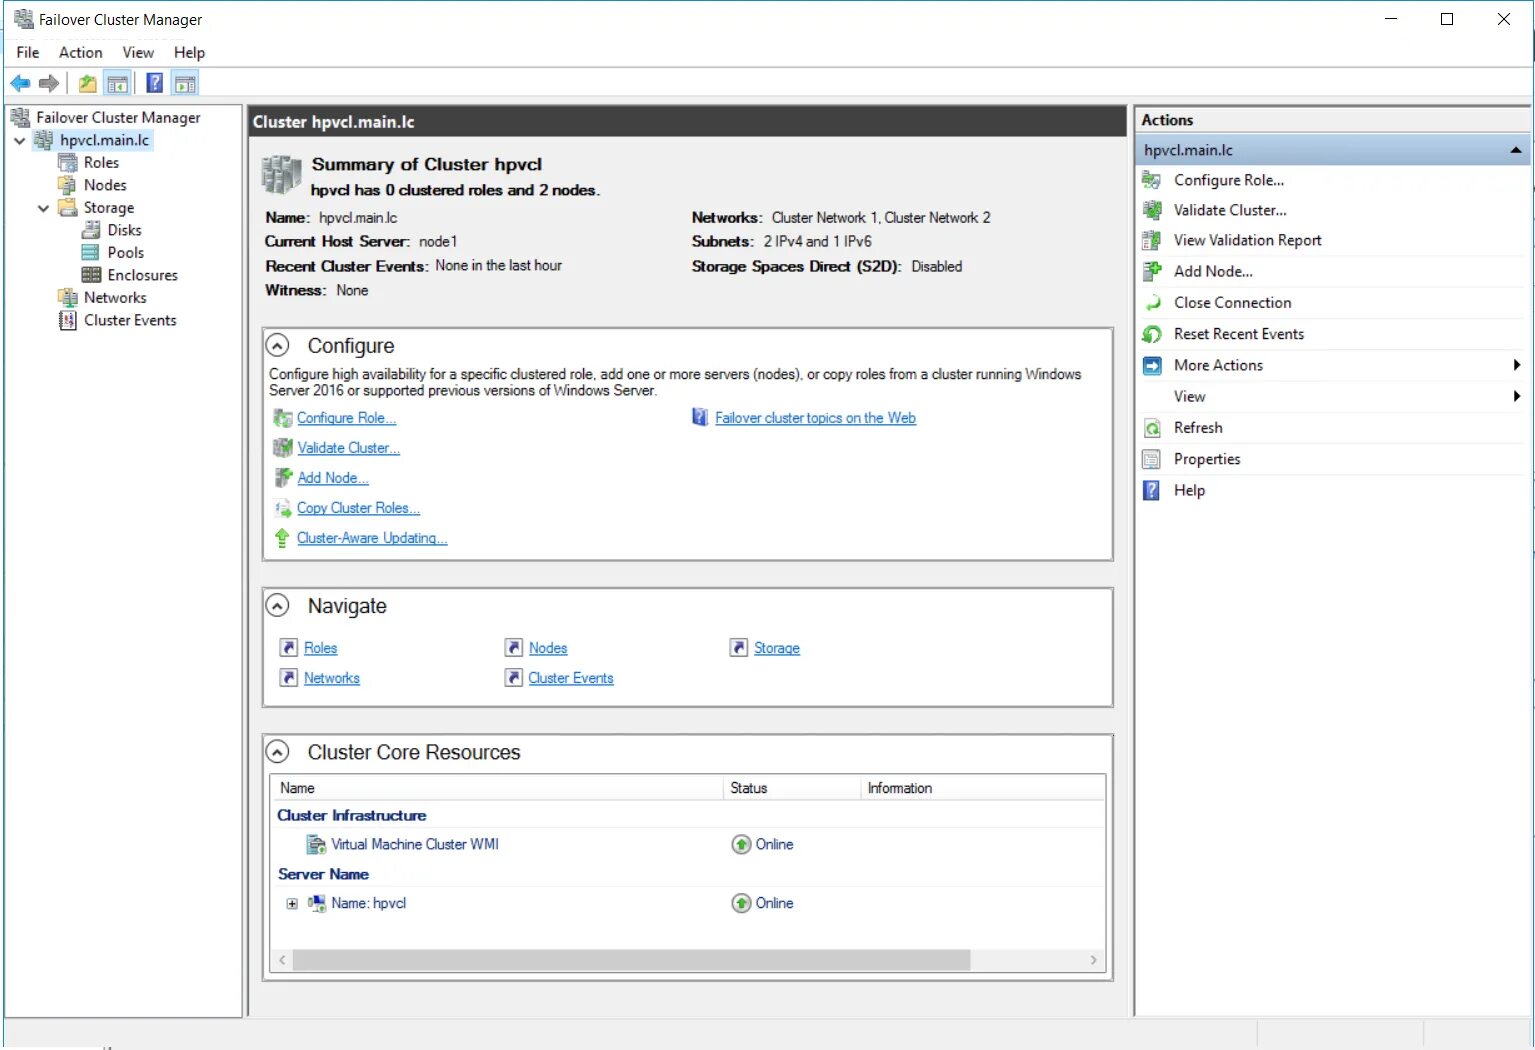
Task: Click the Cluster-Aware Updating green arrow icon
Action: (282, 538)
